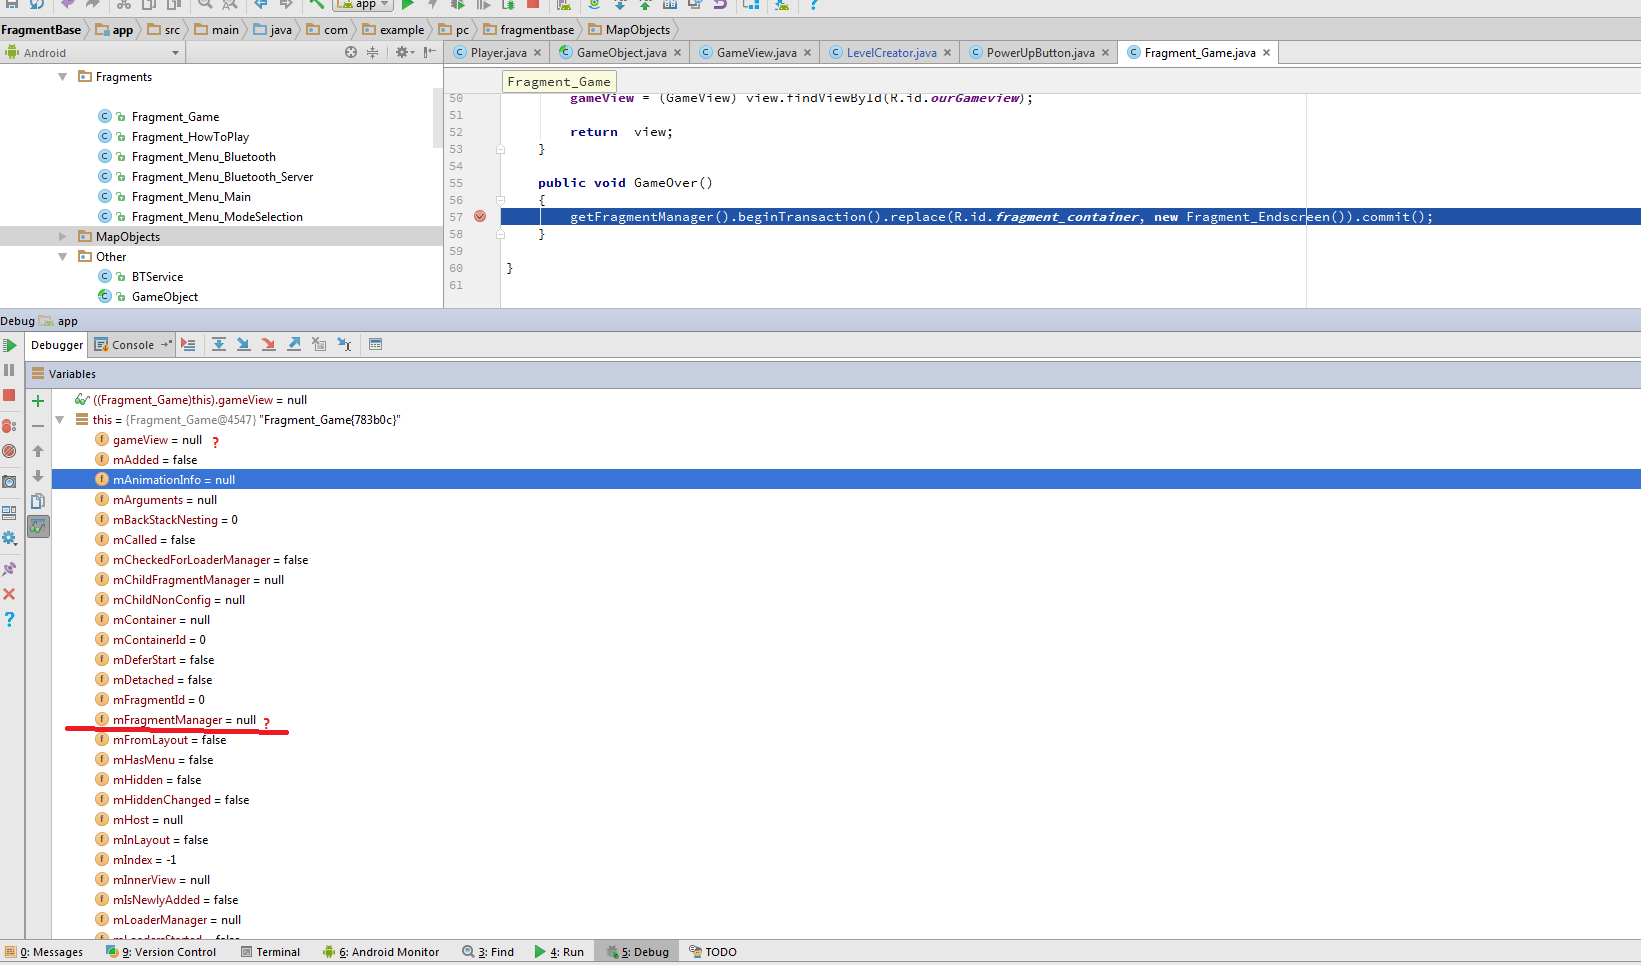This screenshot has width=1641, height=965.
Task: Open the Evaluate Expression calculator icon
Action: tap(376, 345)
